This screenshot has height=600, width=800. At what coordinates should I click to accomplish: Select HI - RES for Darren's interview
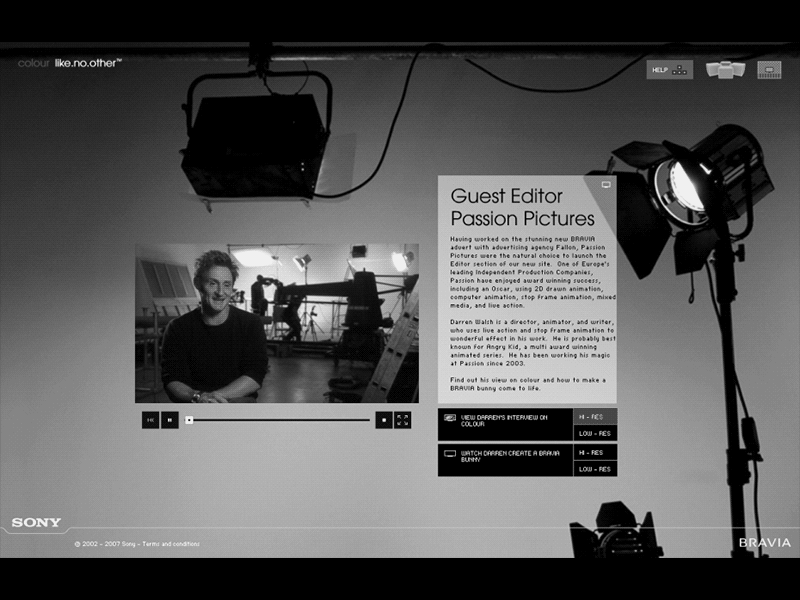click(x=595, y=416)
